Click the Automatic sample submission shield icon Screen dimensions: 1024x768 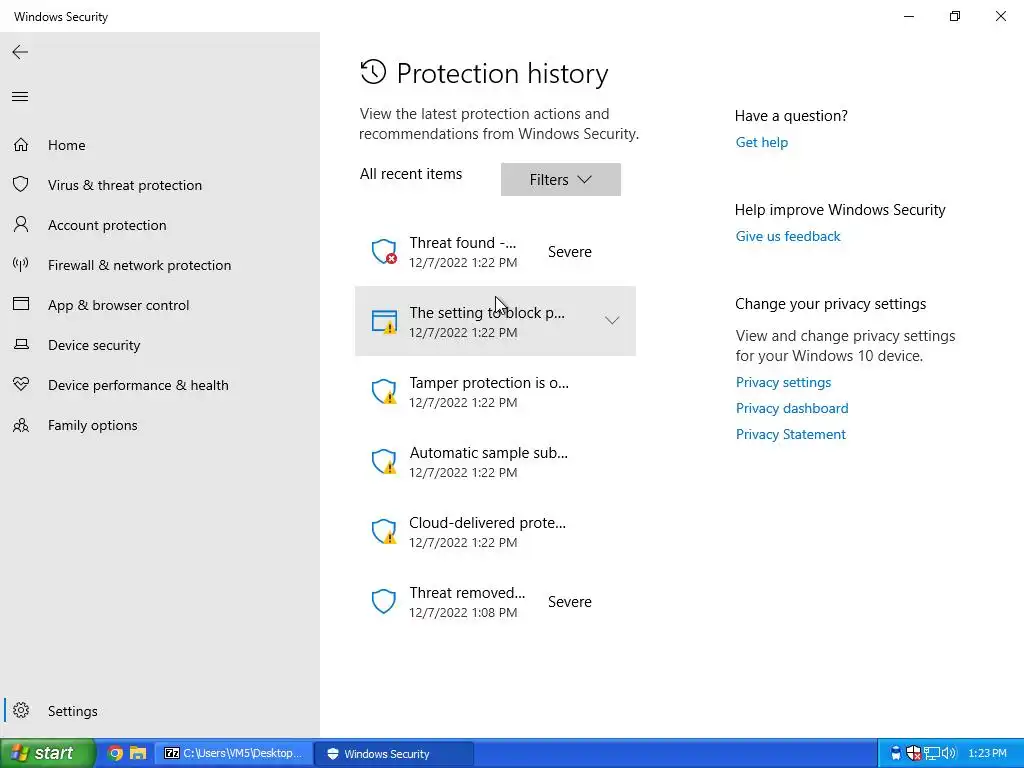[384, 461]
